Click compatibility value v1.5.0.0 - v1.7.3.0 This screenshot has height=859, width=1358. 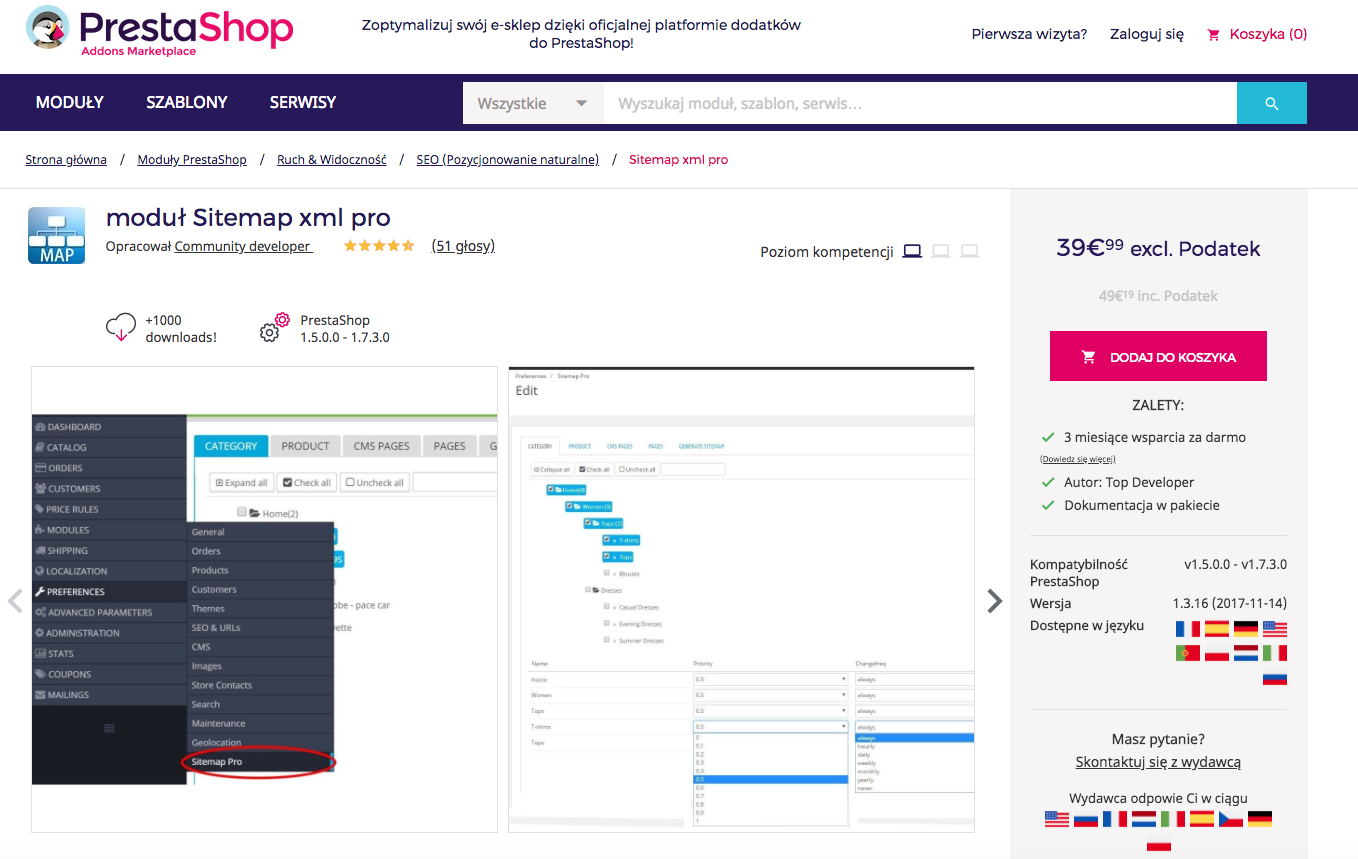1236,565
